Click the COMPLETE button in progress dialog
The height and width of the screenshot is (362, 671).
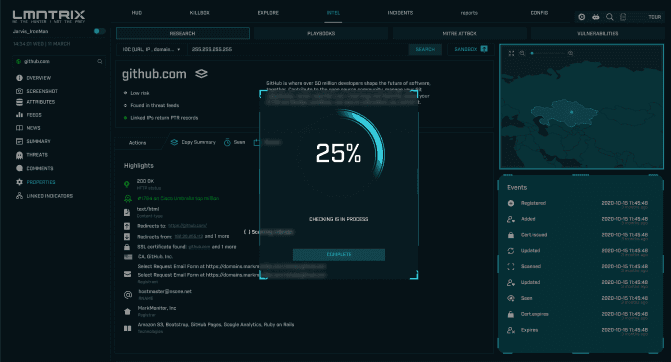click(x=338, y=255)
